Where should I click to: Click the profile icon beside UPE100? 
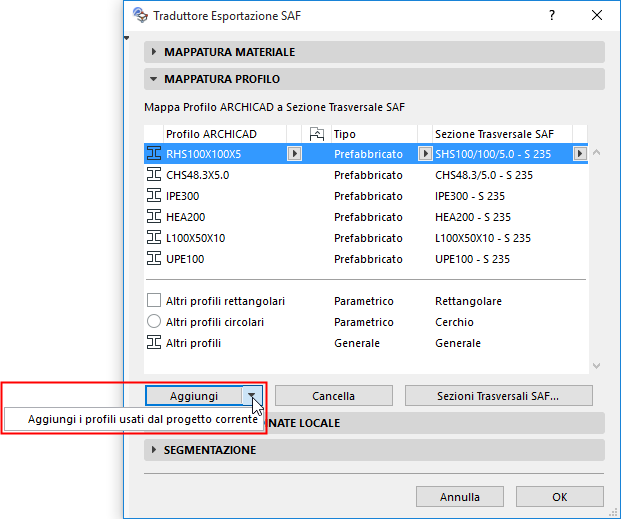click(154, 259)
